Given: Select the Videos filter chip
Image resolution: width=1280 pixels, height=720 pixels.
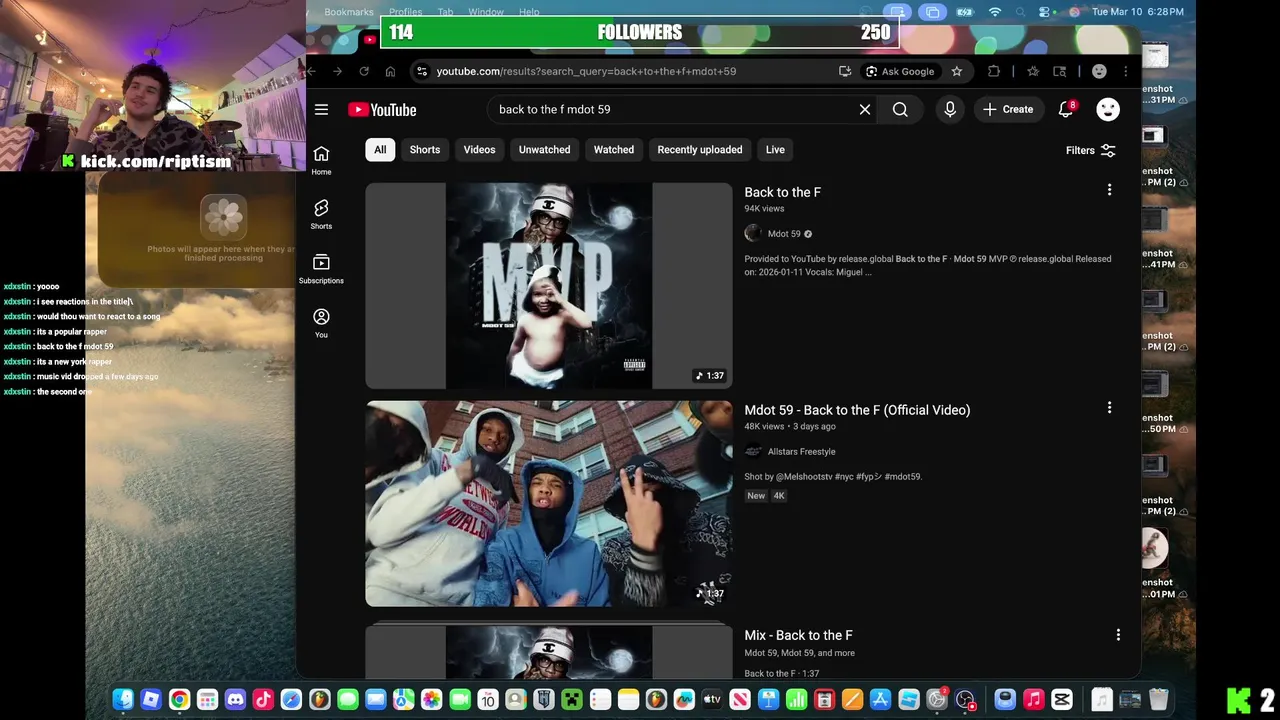Looking at the screenshot, I should tap(479, 150).
